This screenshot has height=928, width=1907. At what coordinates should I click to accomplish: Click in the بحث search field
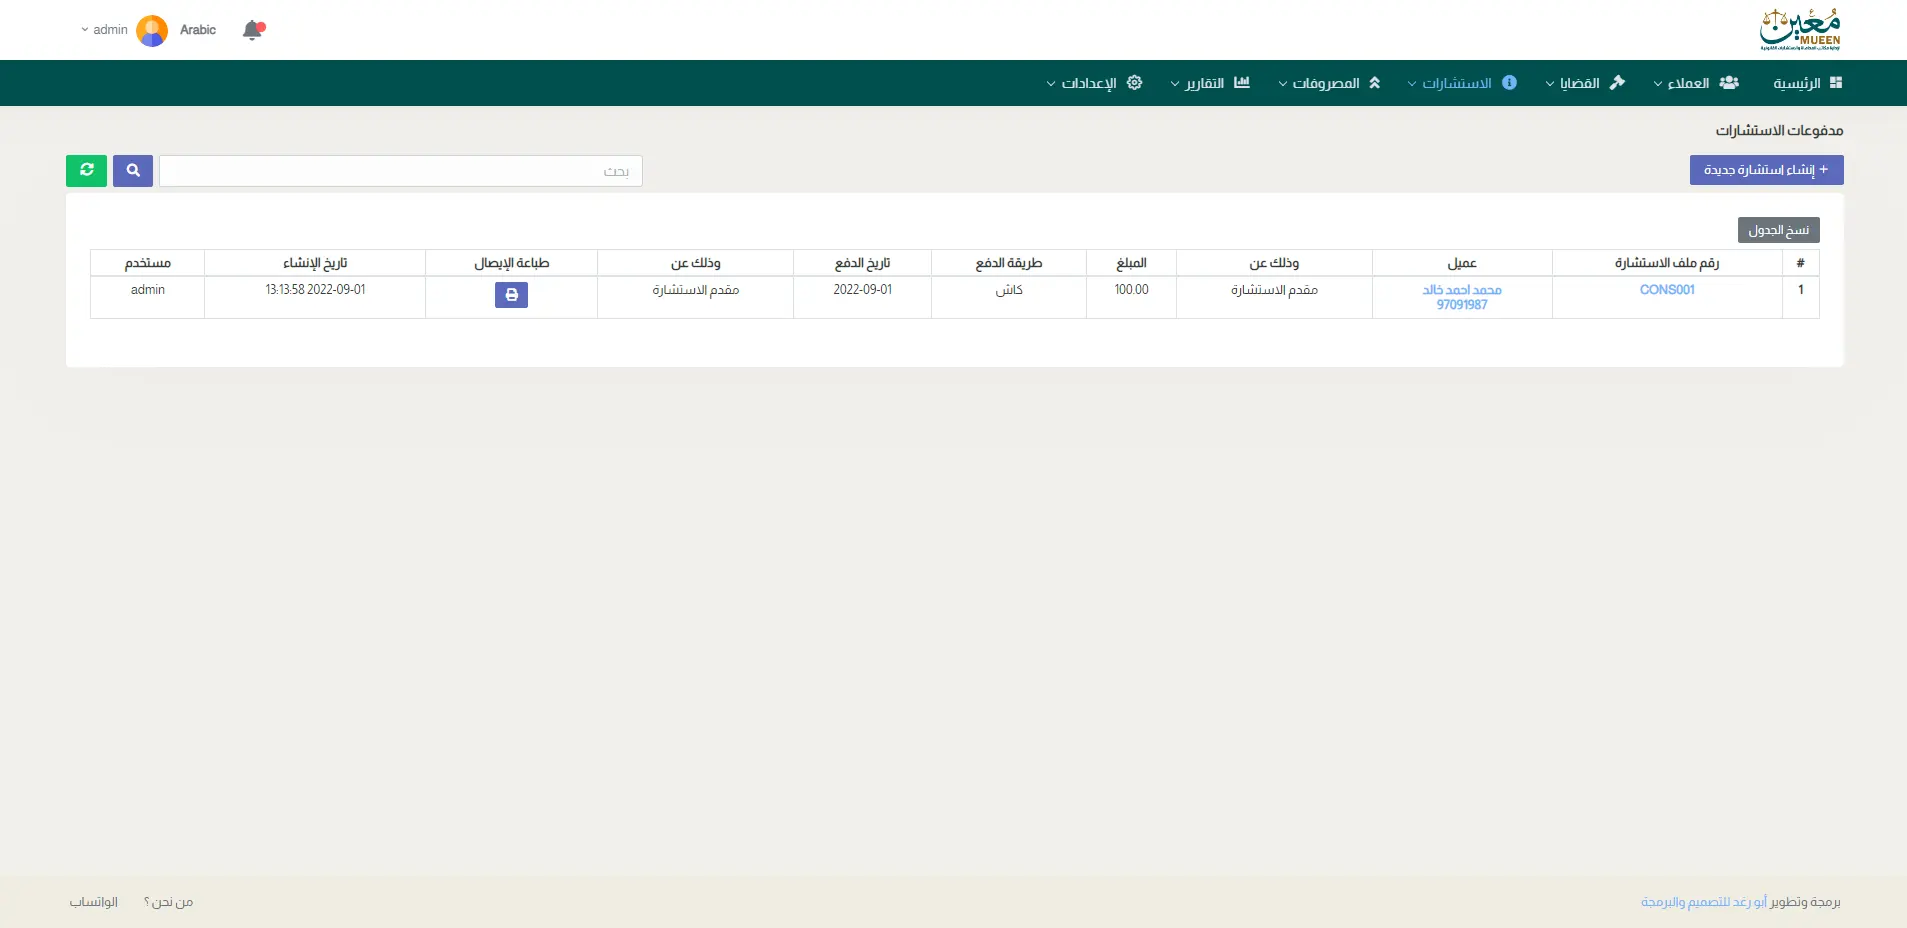(x=400, y=171)
